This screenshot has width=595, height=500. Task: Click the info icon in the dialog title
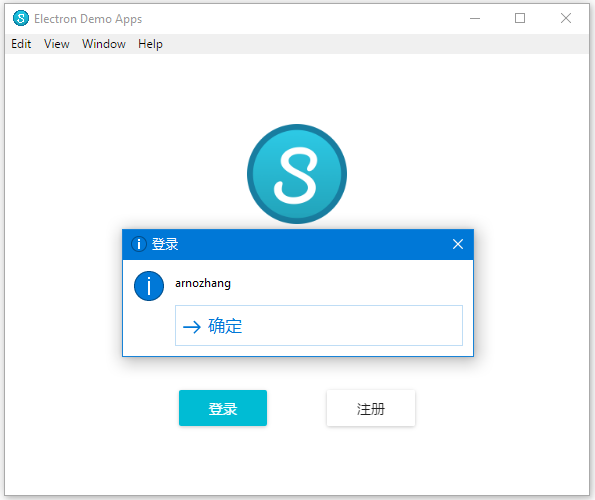pos(139,244)
